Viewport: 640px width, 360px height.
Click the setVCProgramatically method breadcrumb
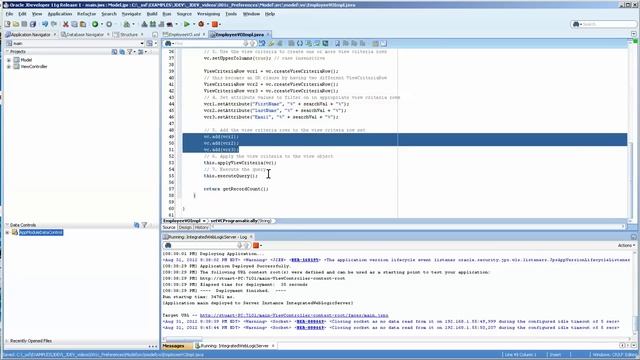click(x=241, y=221)
